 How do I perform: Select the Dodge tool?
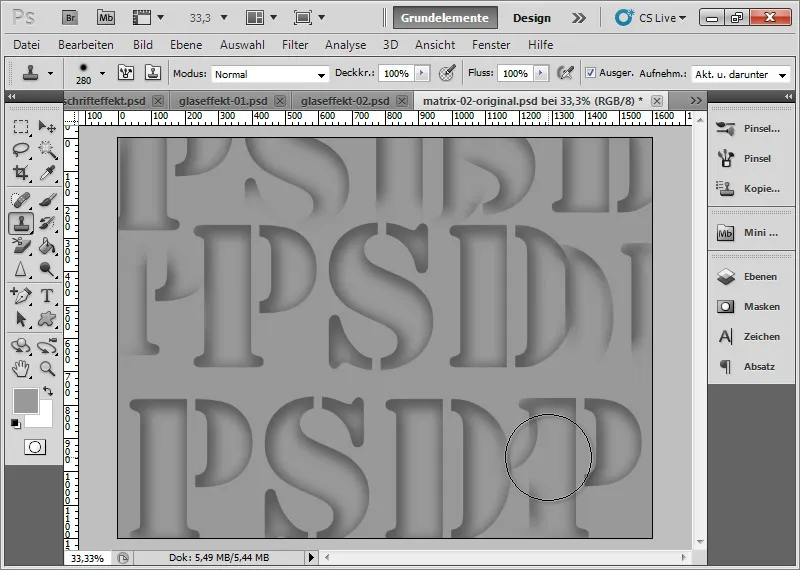(47, 269)
